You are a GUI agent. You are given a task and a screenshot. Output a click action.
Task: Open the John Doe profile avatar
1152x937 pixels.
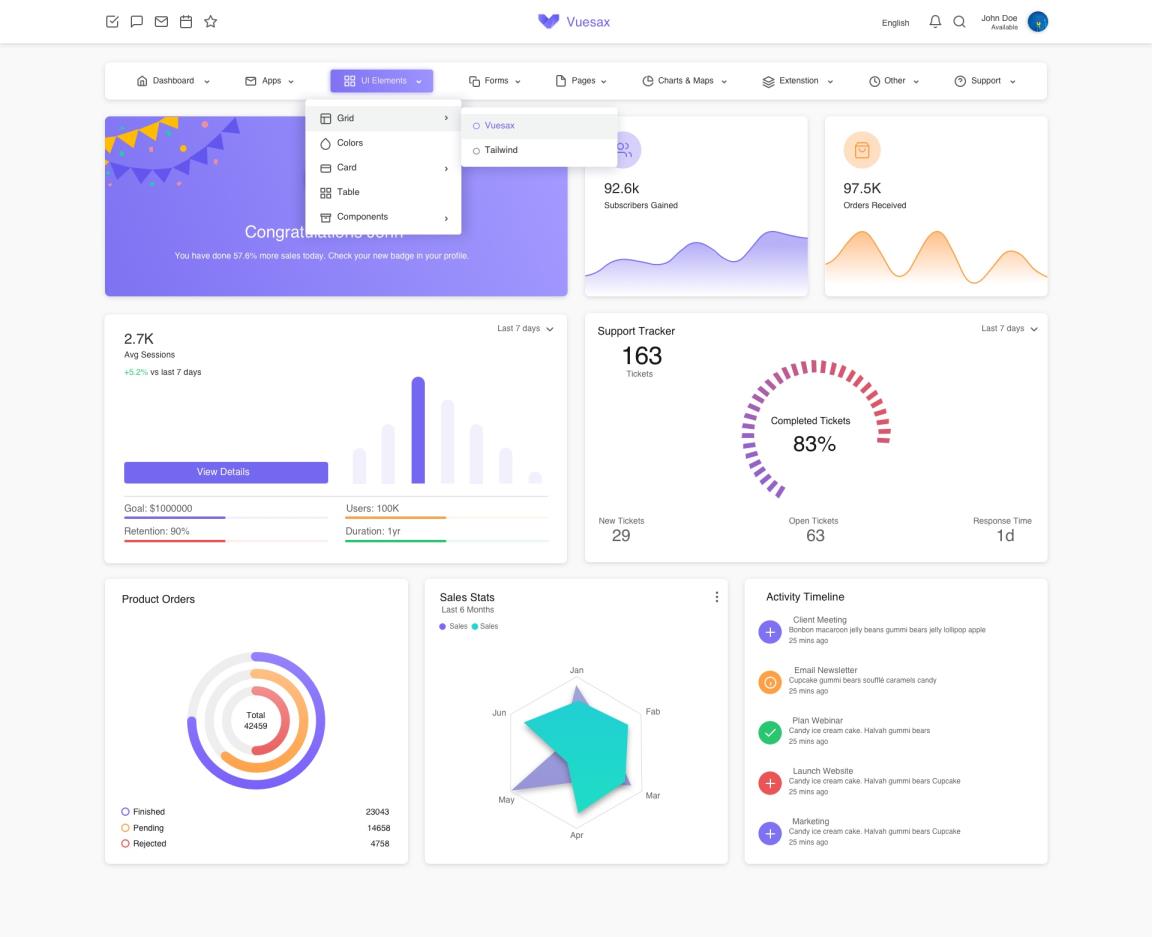coord(1037,22)
